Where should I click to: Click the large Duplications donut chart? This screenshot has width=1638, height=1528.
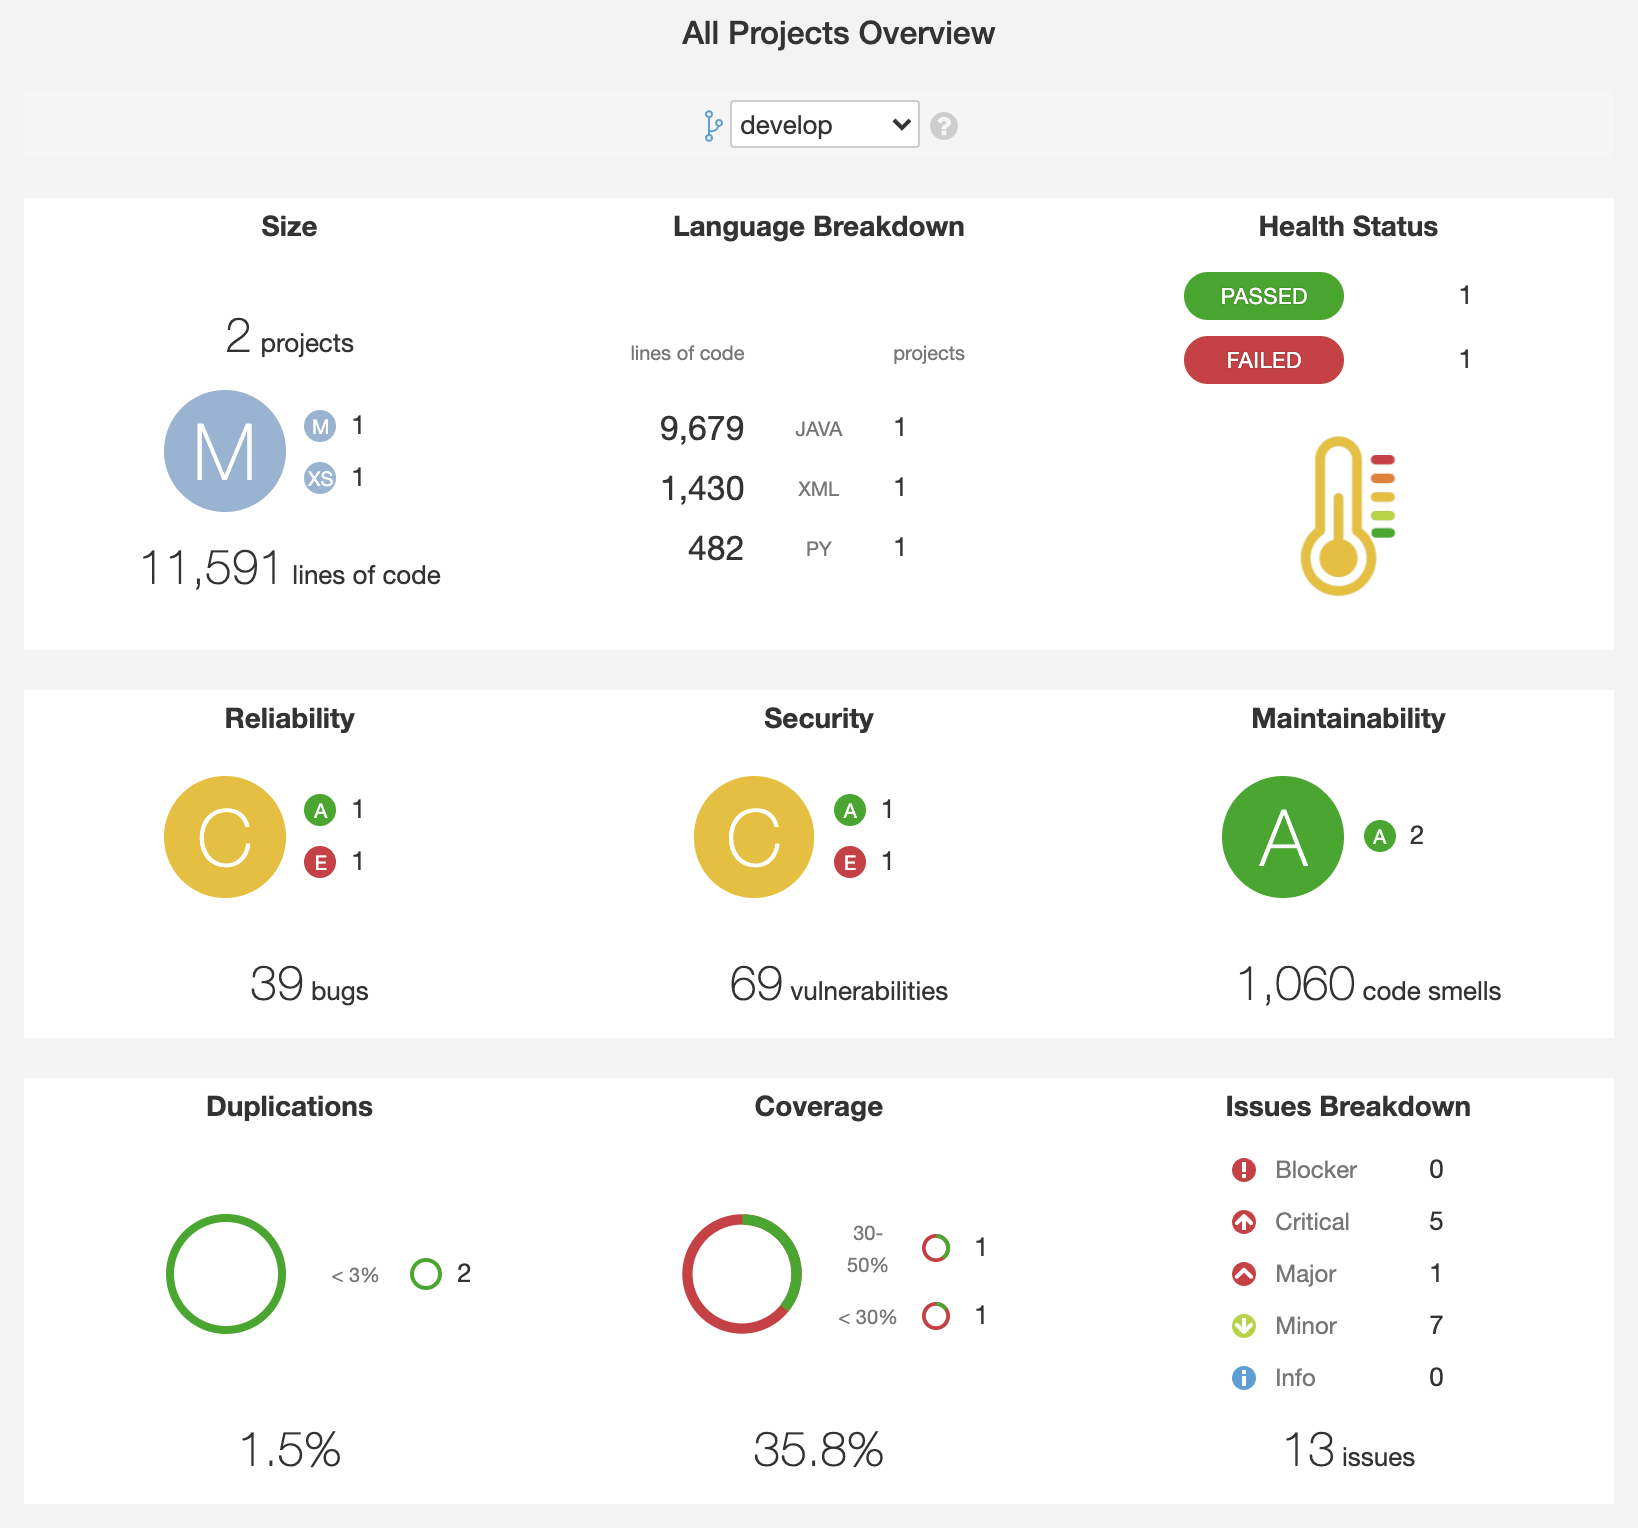point(226,1274)
